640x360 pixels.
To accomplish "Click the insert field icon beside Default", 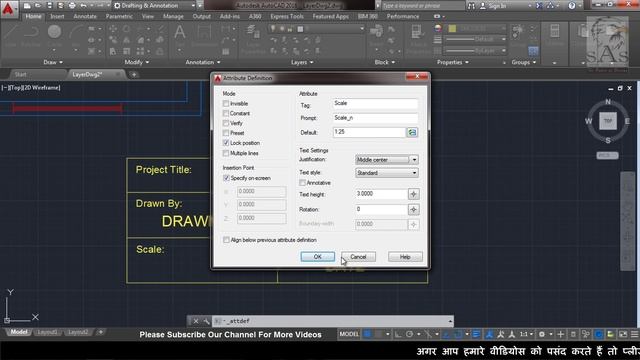I will [412, 132].
